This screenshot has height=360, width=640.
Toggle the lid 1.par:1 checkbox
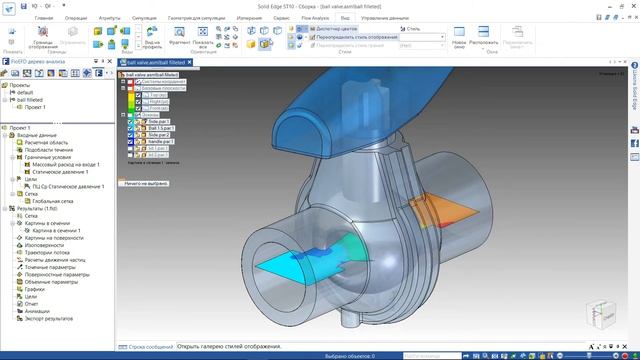point(130,148)
